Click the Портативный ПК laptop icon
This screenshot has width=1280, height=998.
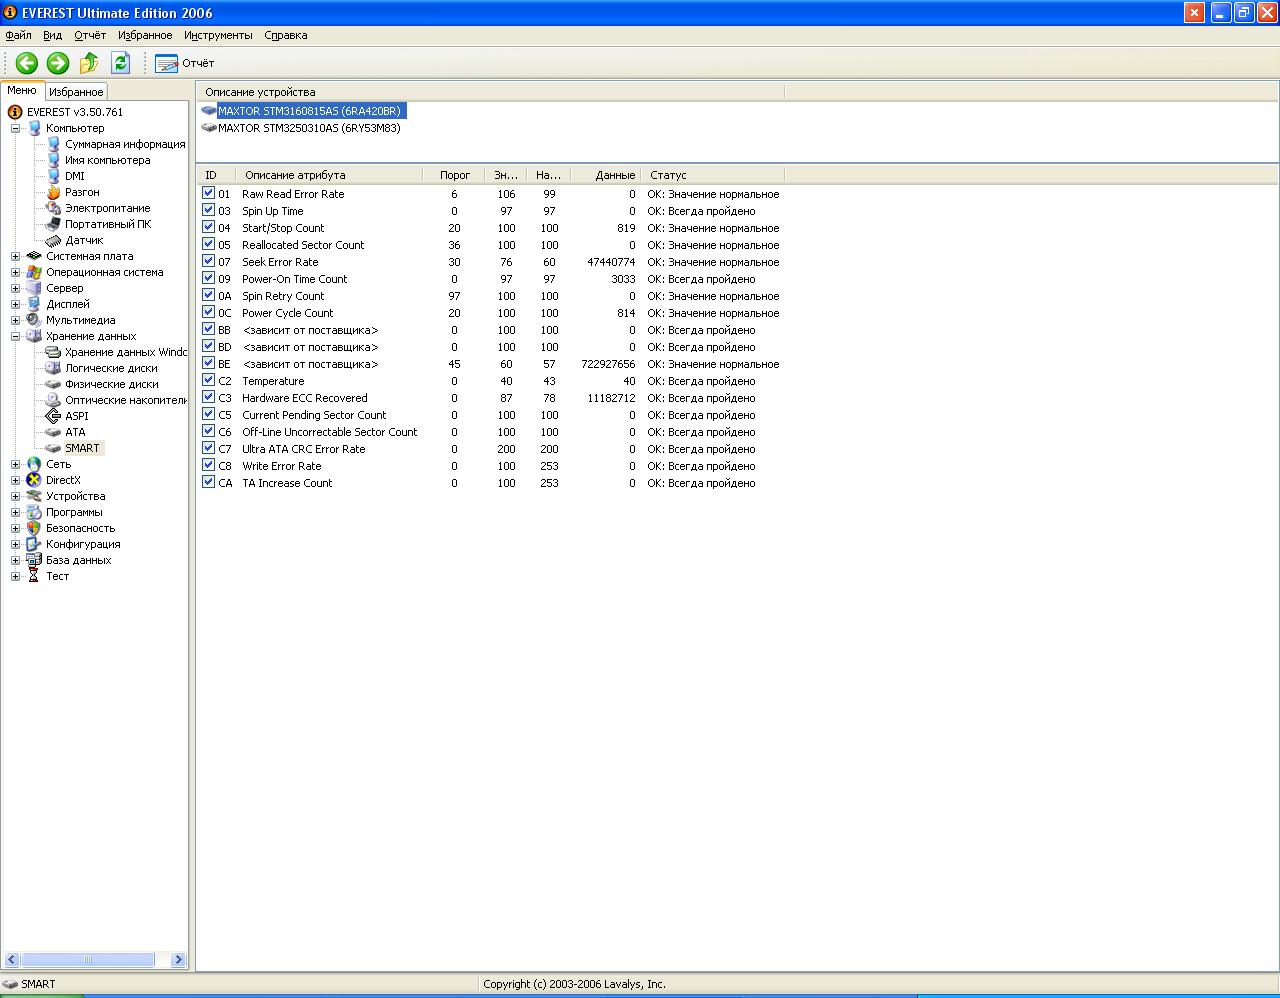(54, 224)
